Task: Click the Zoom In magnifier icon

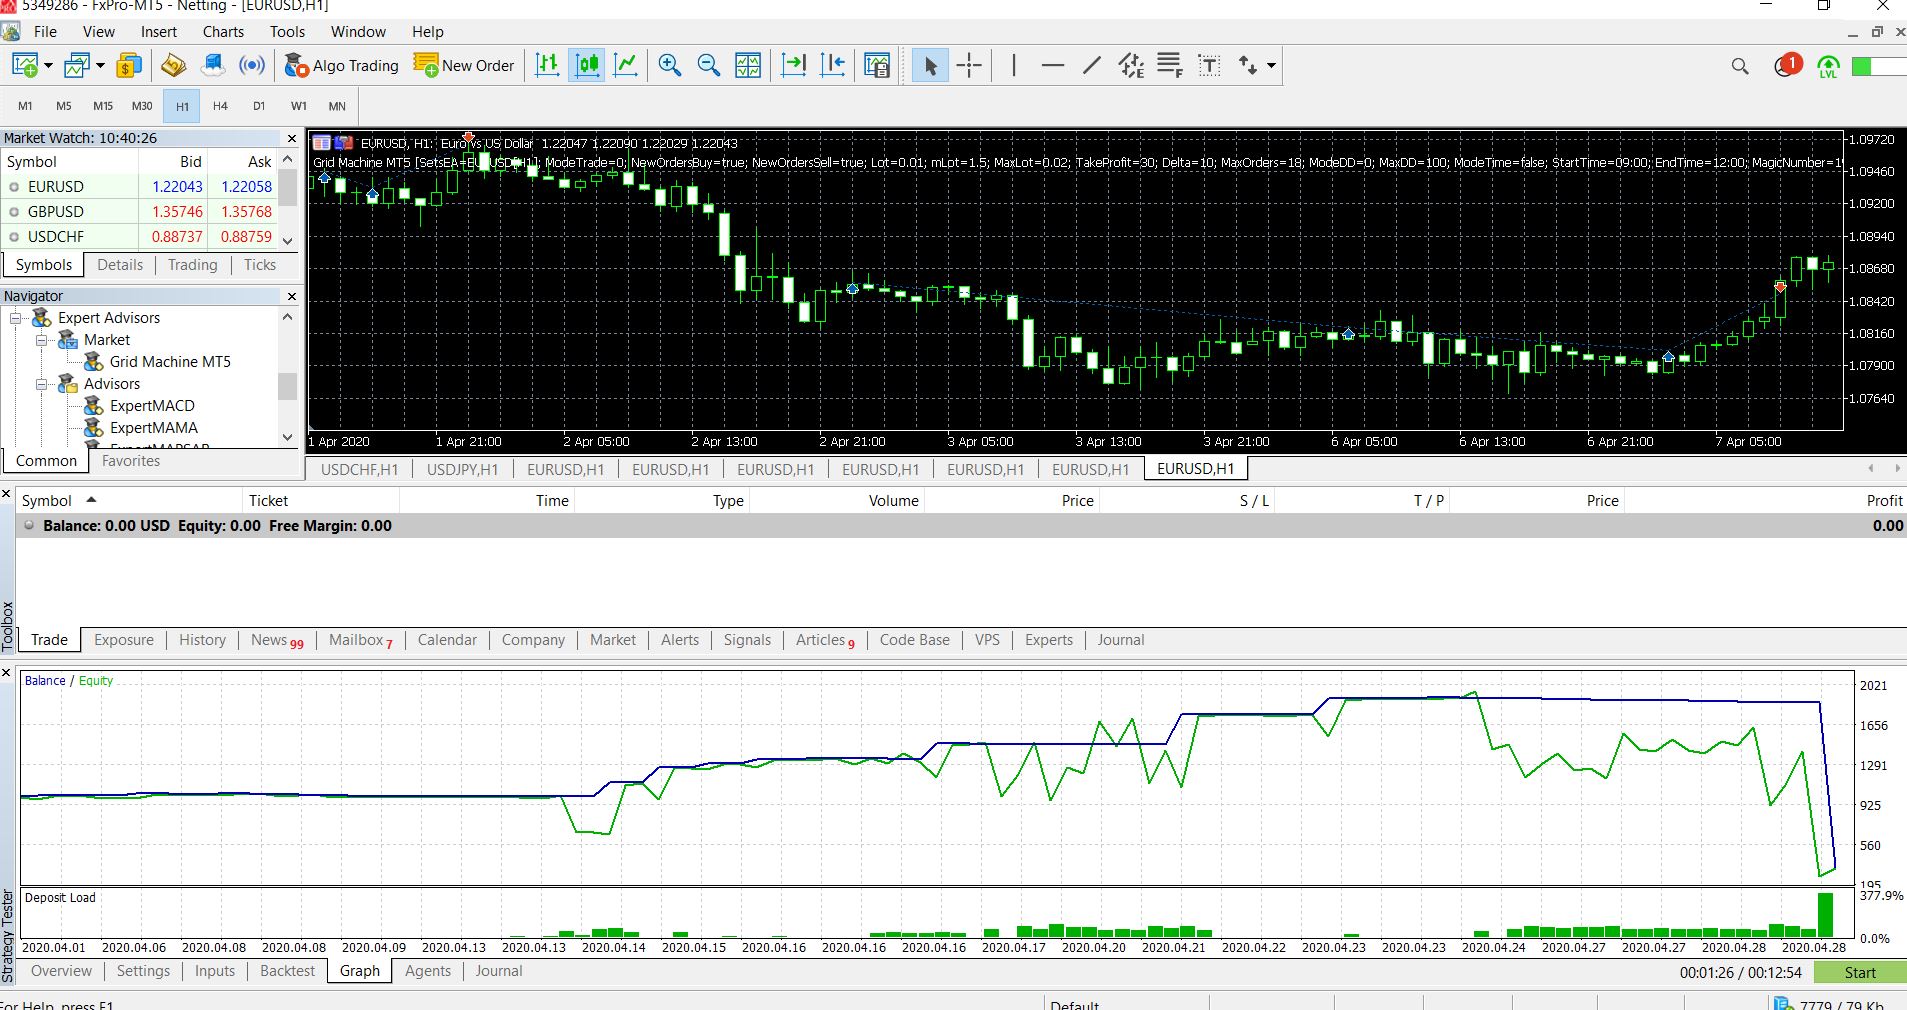Action: pos(669,66)
